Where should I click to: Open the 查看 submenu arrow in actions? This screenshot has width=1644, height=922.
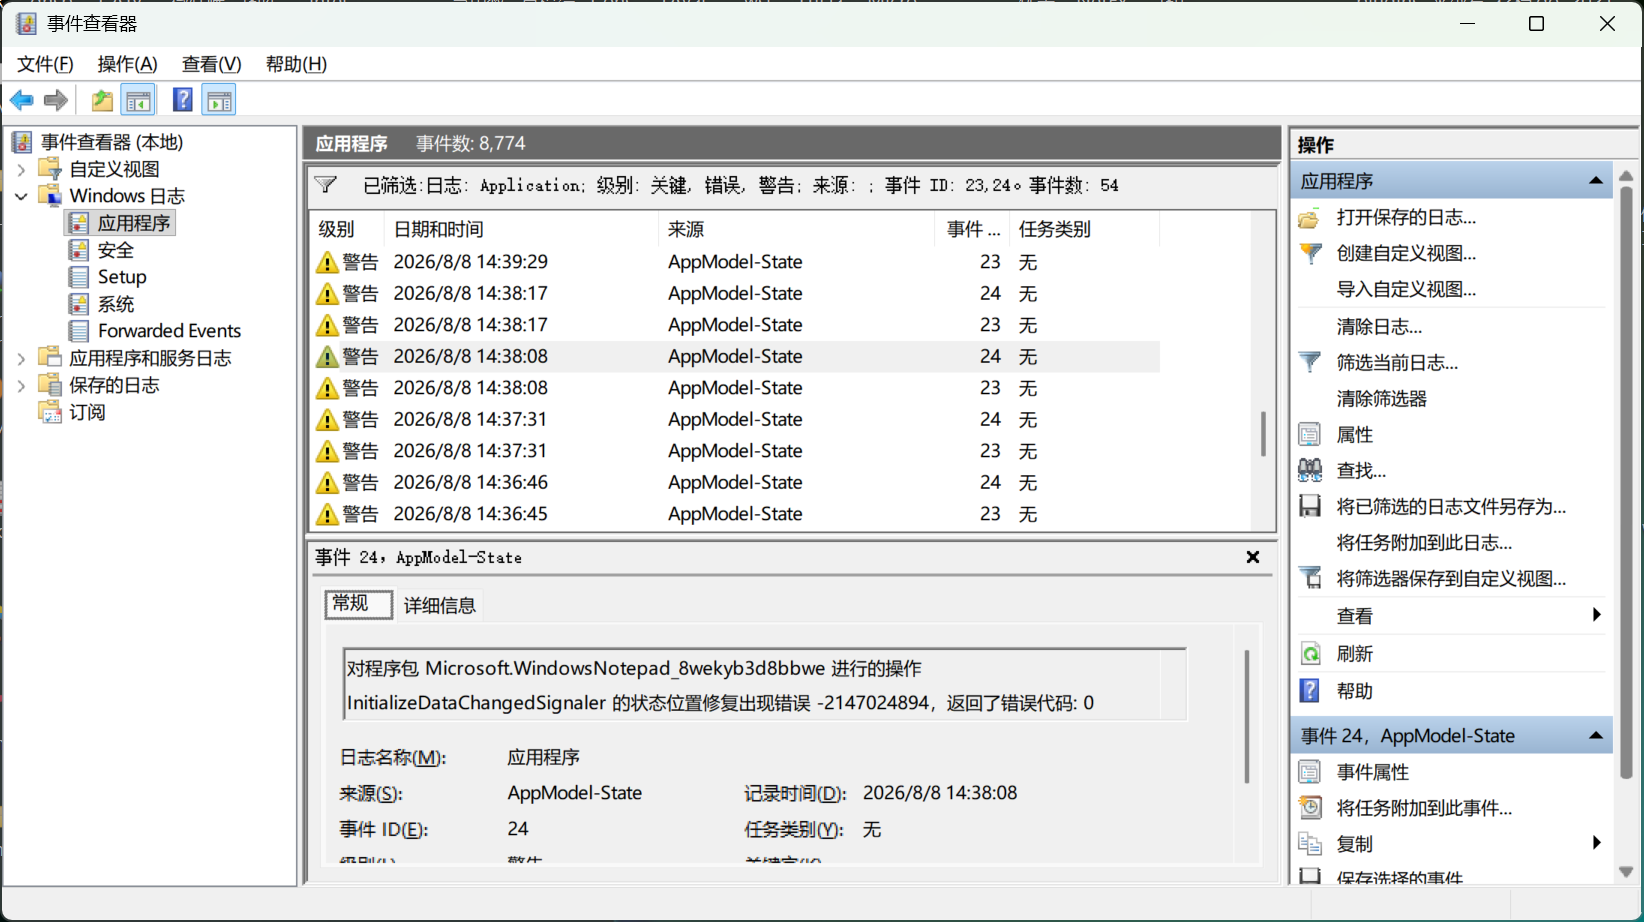coord(1596,615)
